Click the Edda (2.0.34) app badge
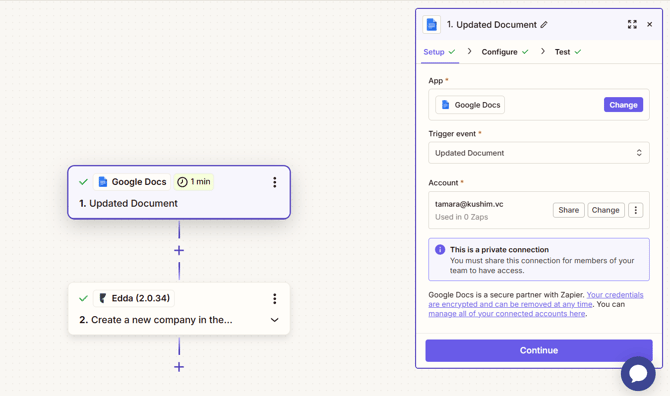Viewport: 670px width, 396px height. pyautogui.click(x=134, y=298)
